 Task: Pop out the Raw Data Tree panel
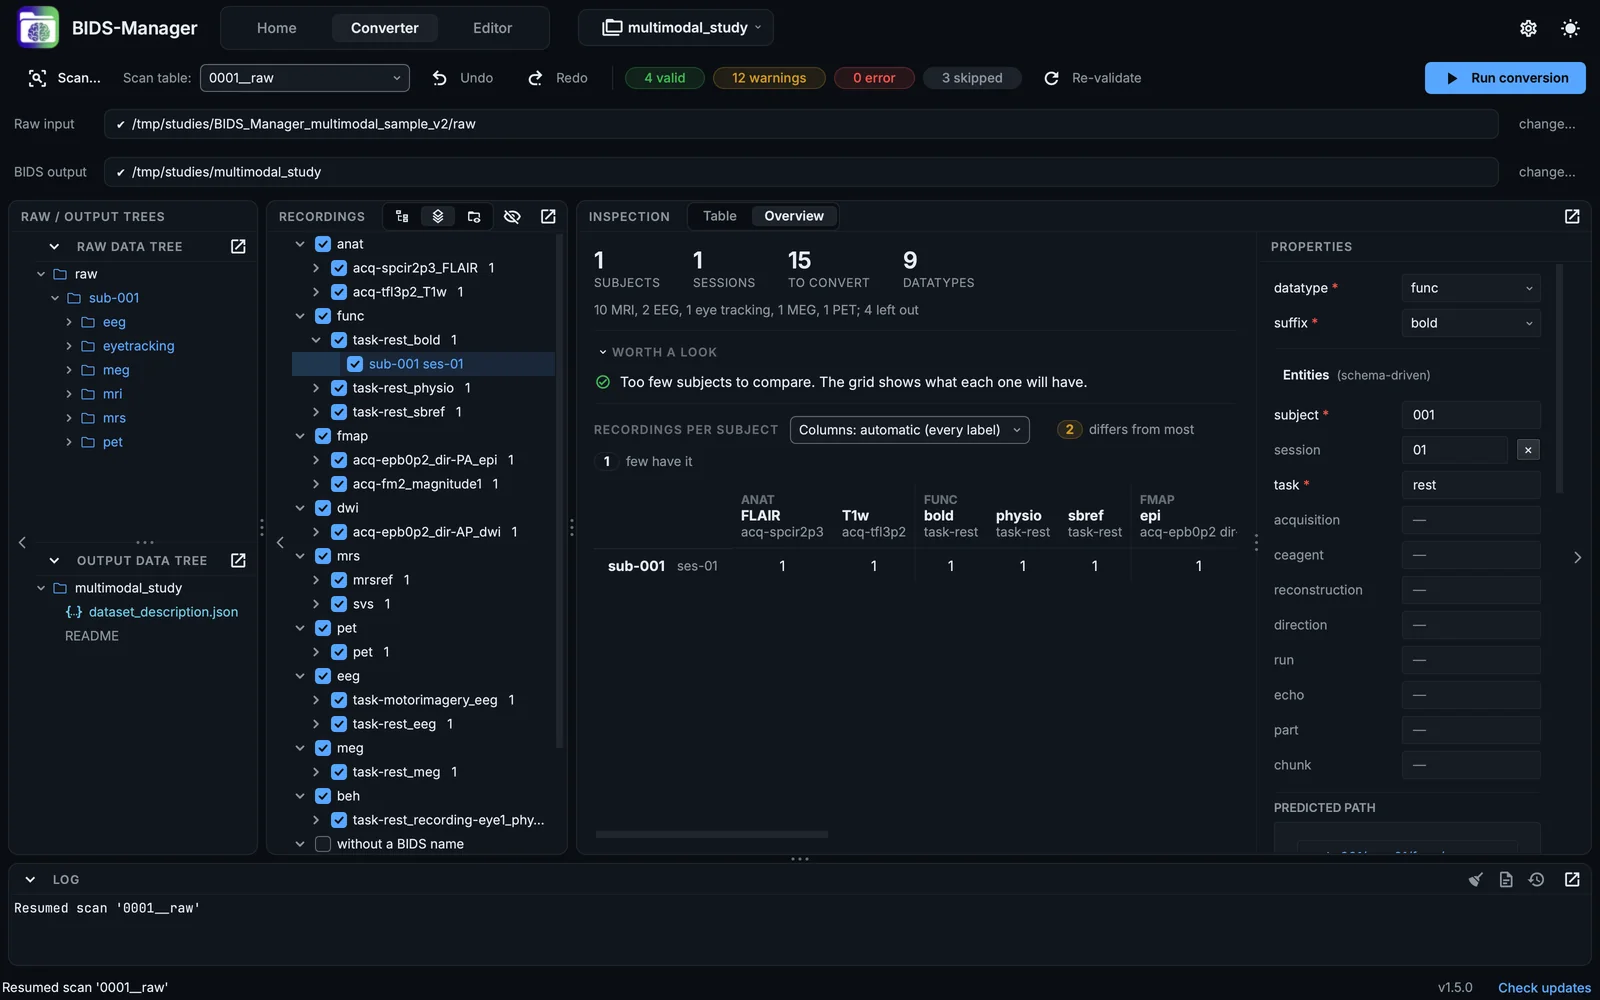pyautogui.click(x=238, y=246)
